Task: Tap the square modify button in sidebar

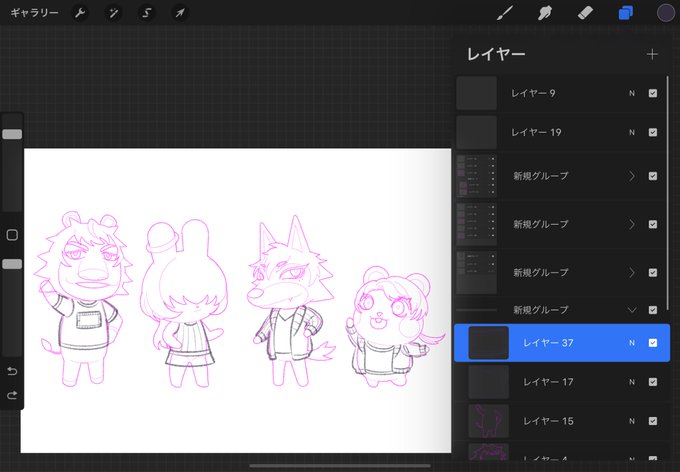Action: [12, 235]
